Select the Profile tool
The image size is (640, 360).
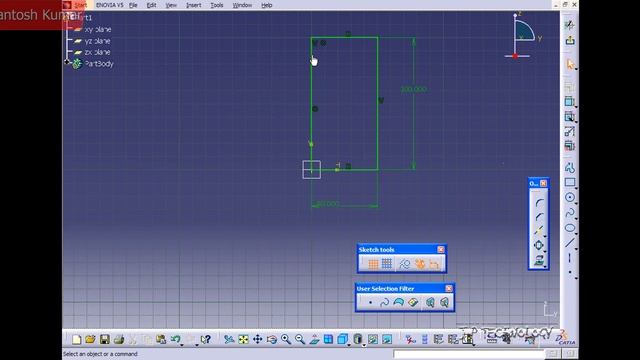coord(570,167)
